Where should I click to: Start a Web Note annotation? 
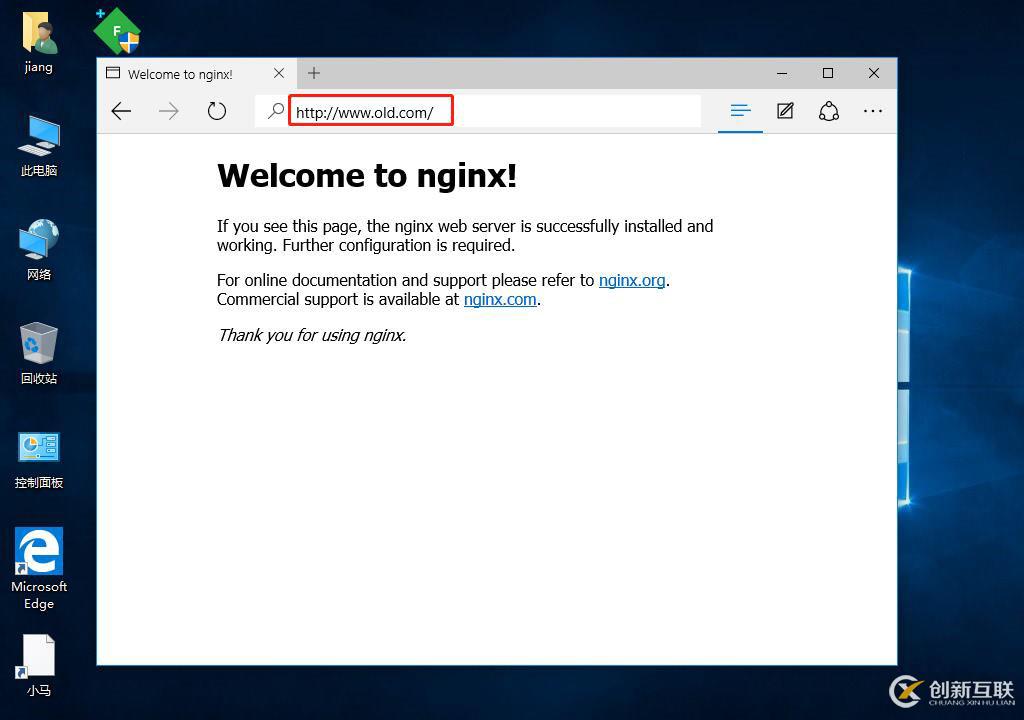785,111
